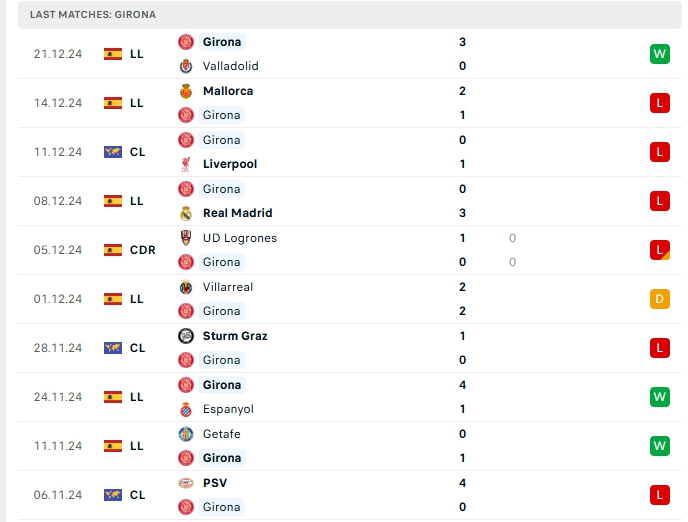Viewport: 688px width, 522px height.
Task: Click the CDR competition label on 05.12.24
Action: (x=143, y=250)
